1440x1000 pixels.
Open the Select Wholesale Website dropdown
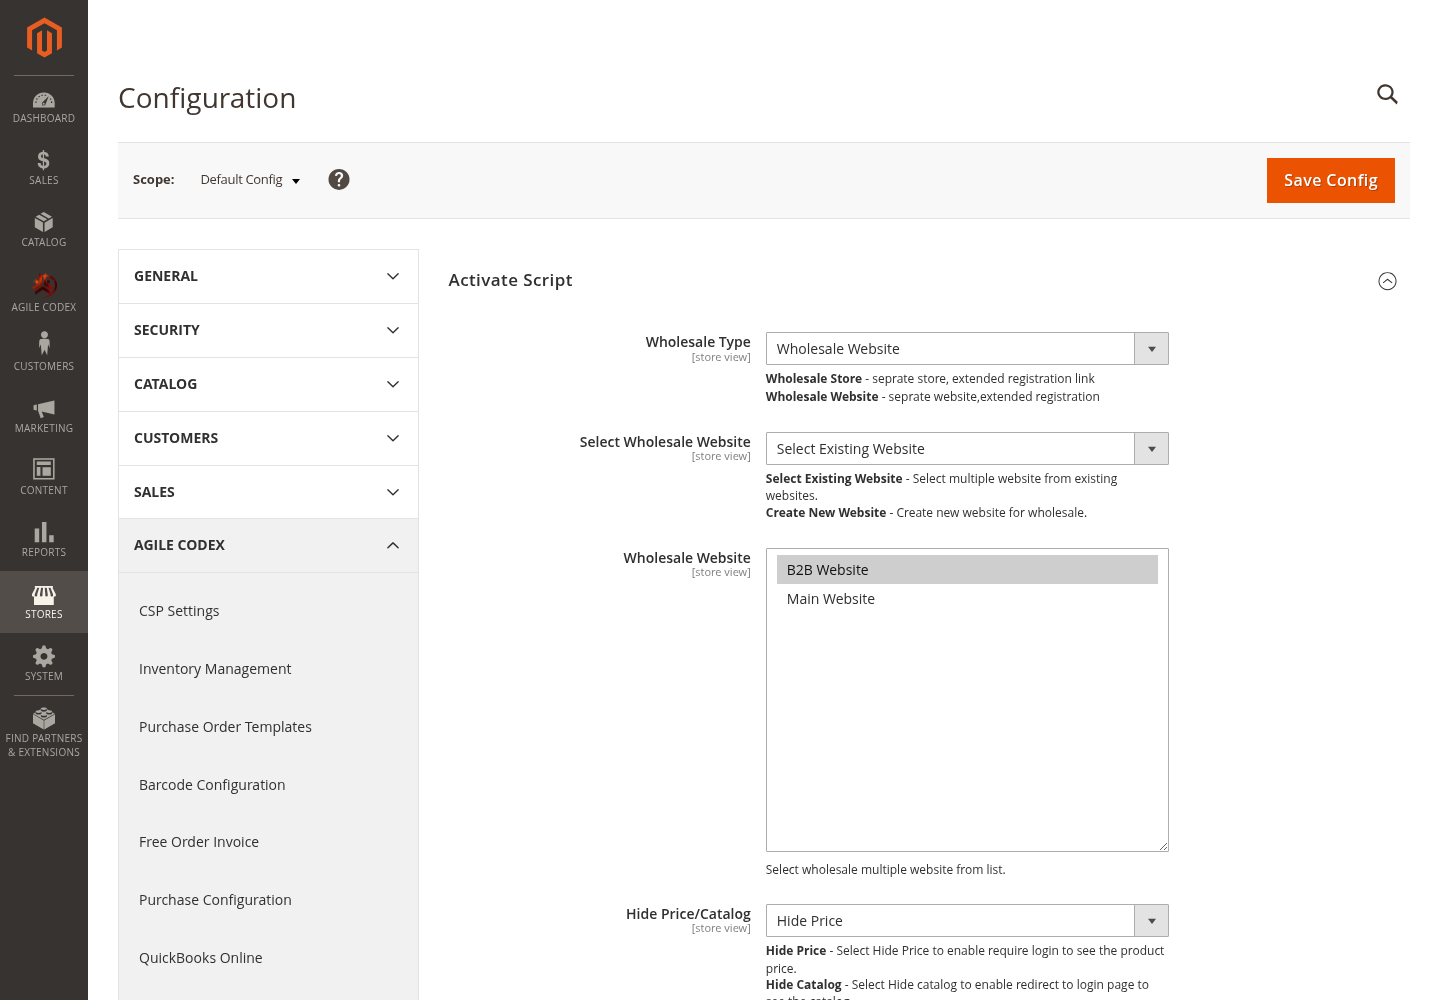point(967,449)
